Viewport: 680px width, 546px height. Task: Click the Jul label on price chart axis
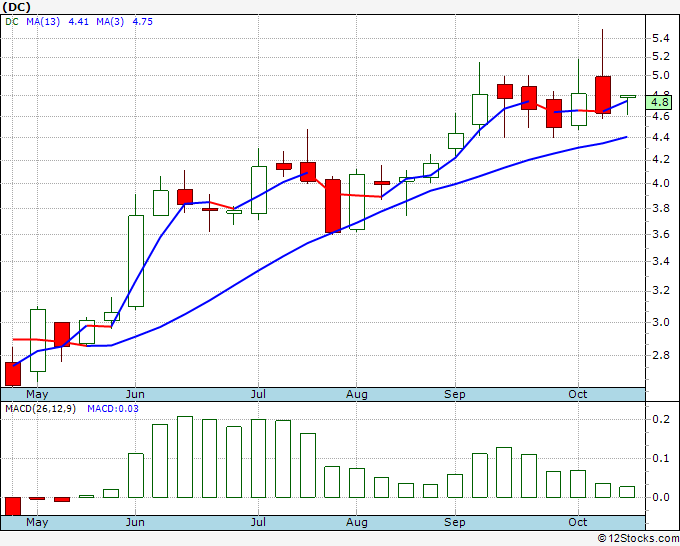(258, 394)
